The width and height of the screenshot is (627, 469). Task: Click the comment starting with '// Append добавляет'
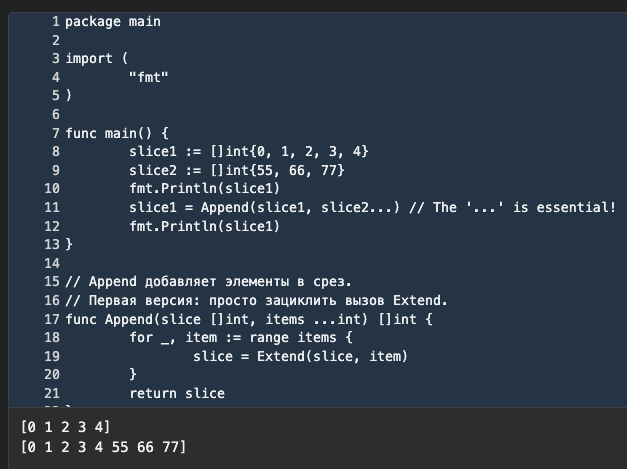click(x=208, y=282)
